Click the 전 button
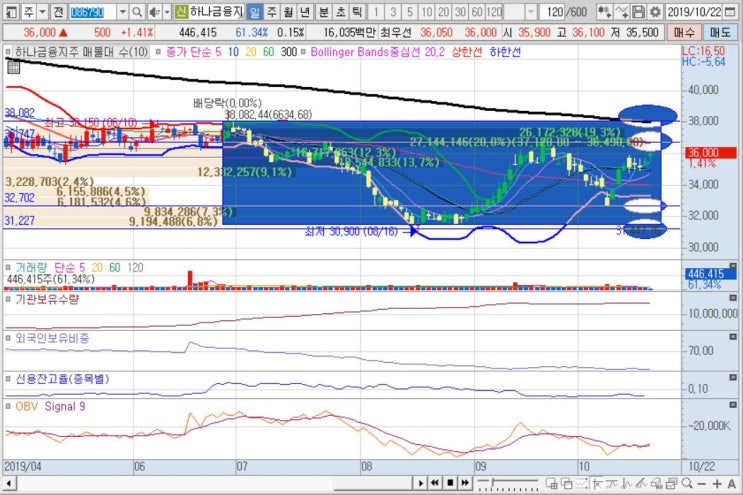Viewport: 743px width, 495px height. pyautogui.click(x=58, y=11)
